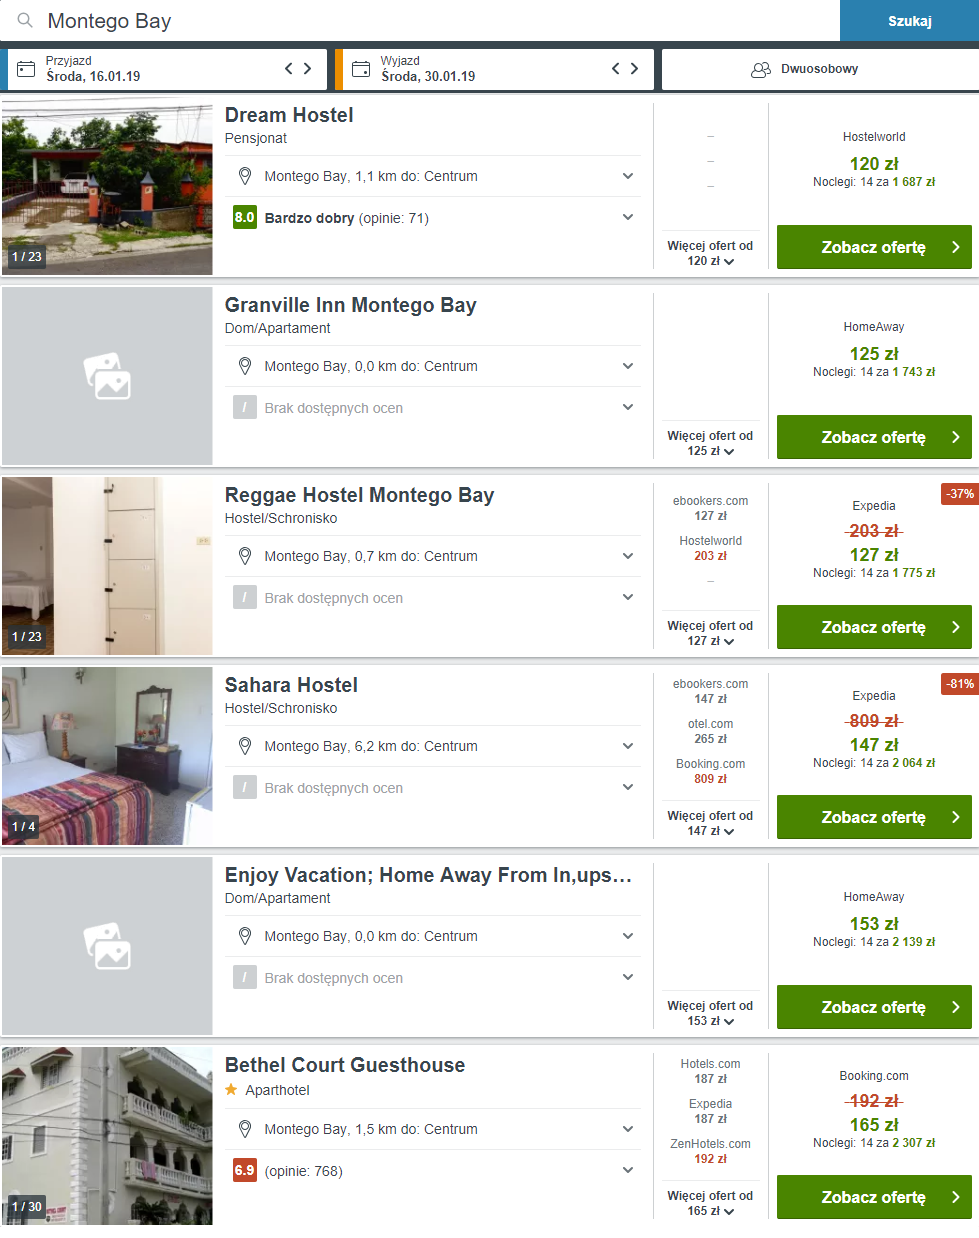Click the Montego Bay search field

420,21
